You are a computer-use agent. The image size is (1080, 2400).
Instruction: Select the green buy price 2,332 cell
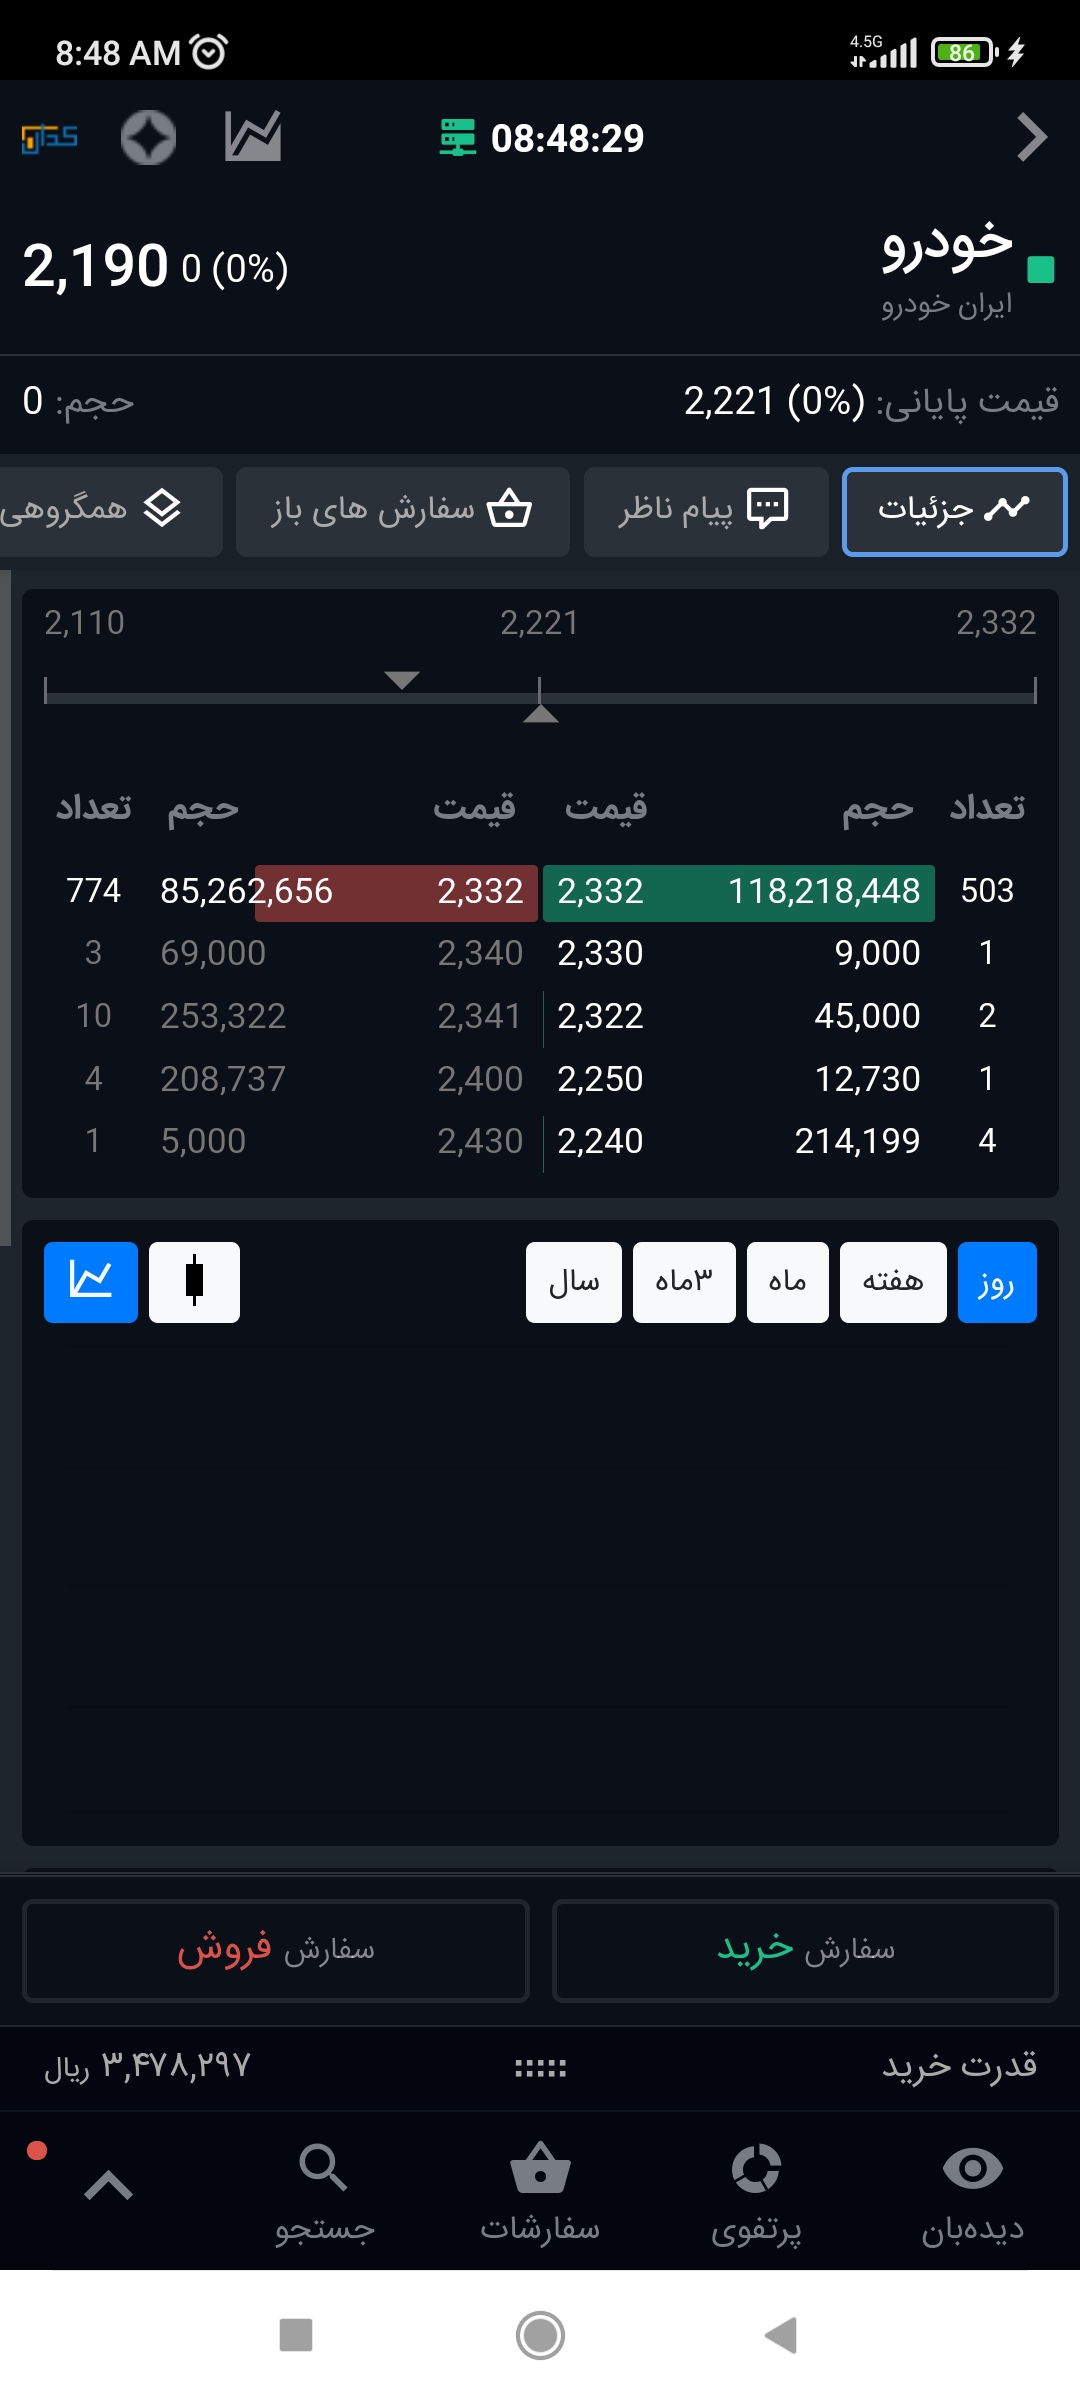click(600, 891)
